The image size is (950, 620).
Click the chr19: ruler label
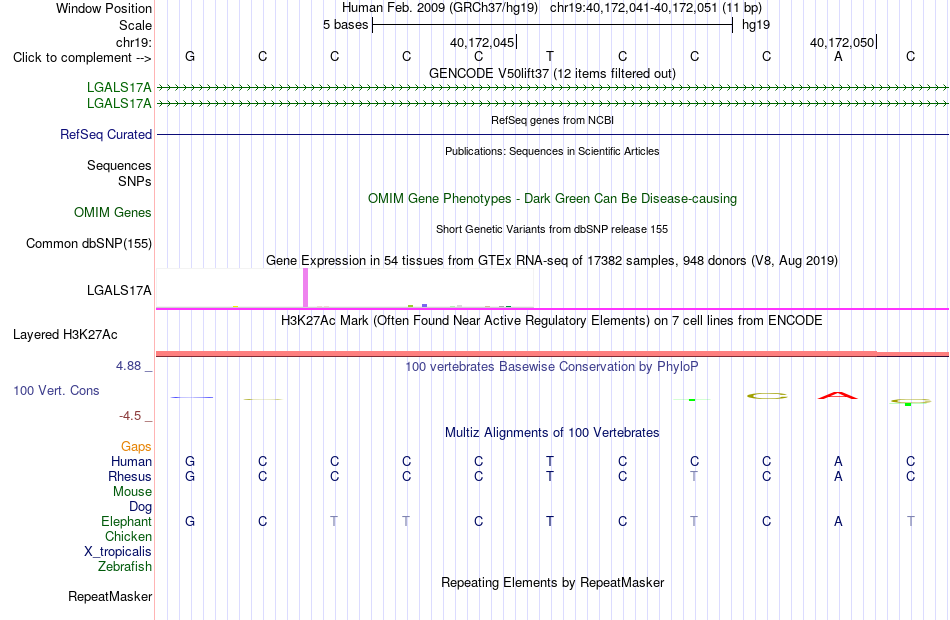[x=133, y=42]
